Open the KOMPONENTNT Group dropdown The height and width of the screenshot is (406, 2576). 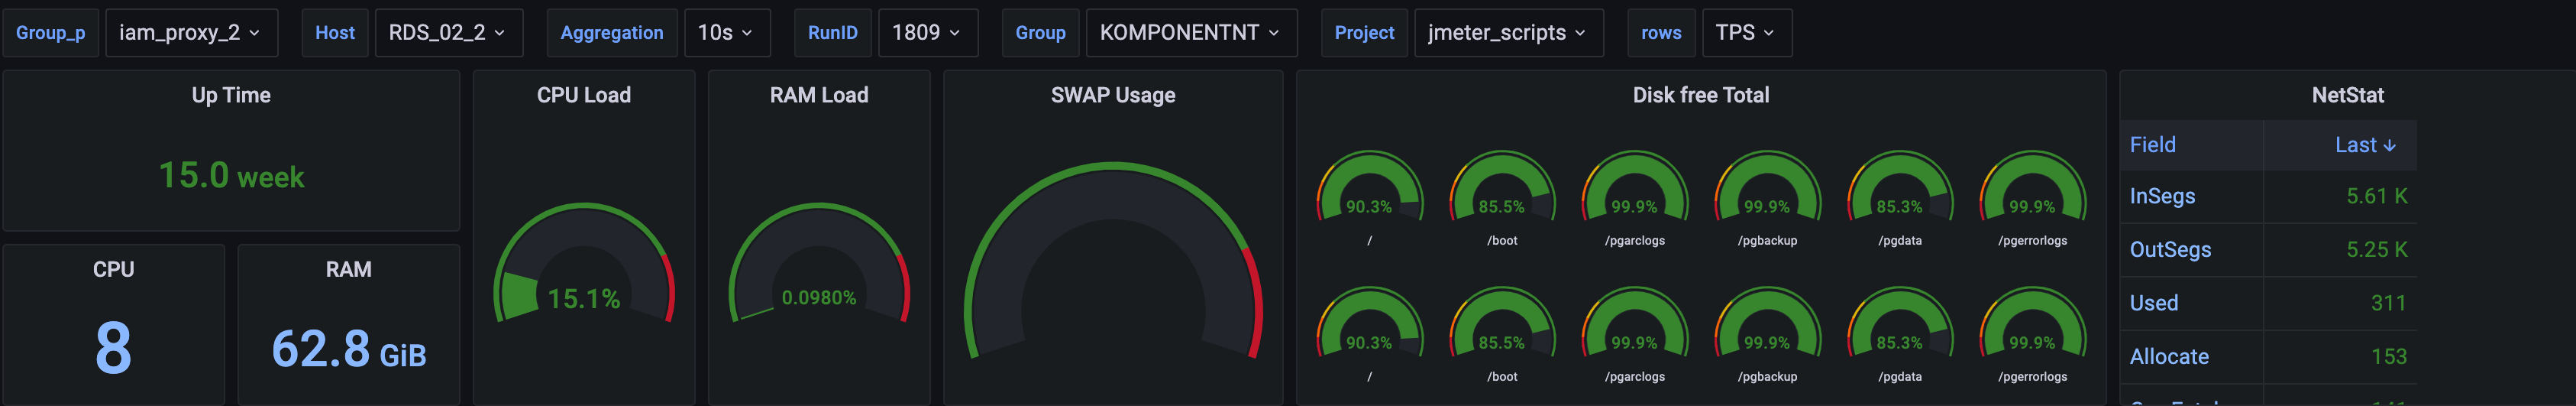click(1191, 33)
